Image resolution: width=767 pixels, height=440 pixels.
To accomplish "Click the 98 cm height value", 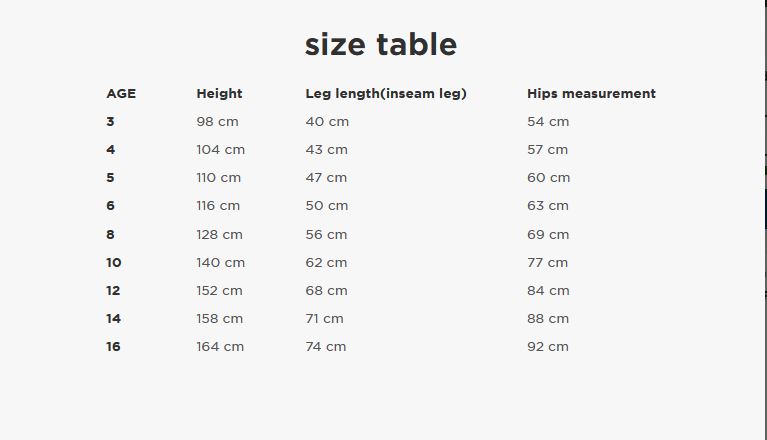I will (x=218, y=121).
